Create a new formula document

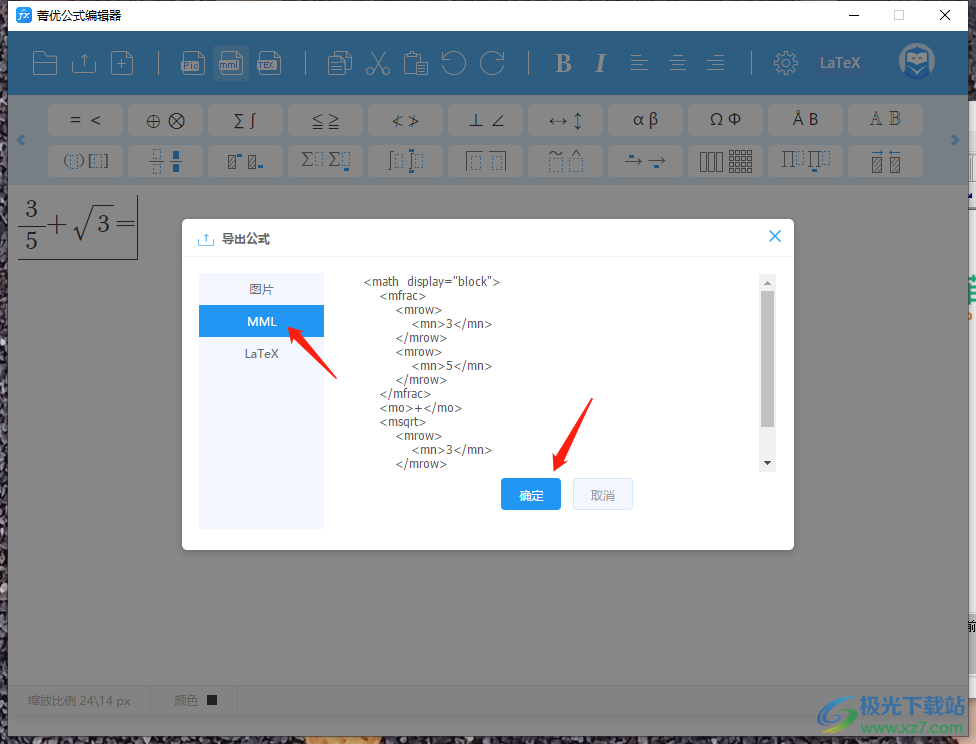click(x=122, y=63)
